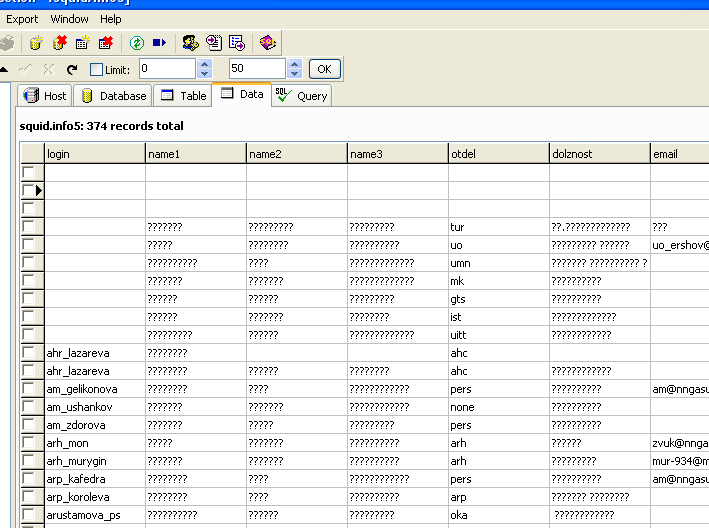Tick the row selector for arp_koroleva
The width and height of the screenshot is (709, 528).
tap(28, 497)
